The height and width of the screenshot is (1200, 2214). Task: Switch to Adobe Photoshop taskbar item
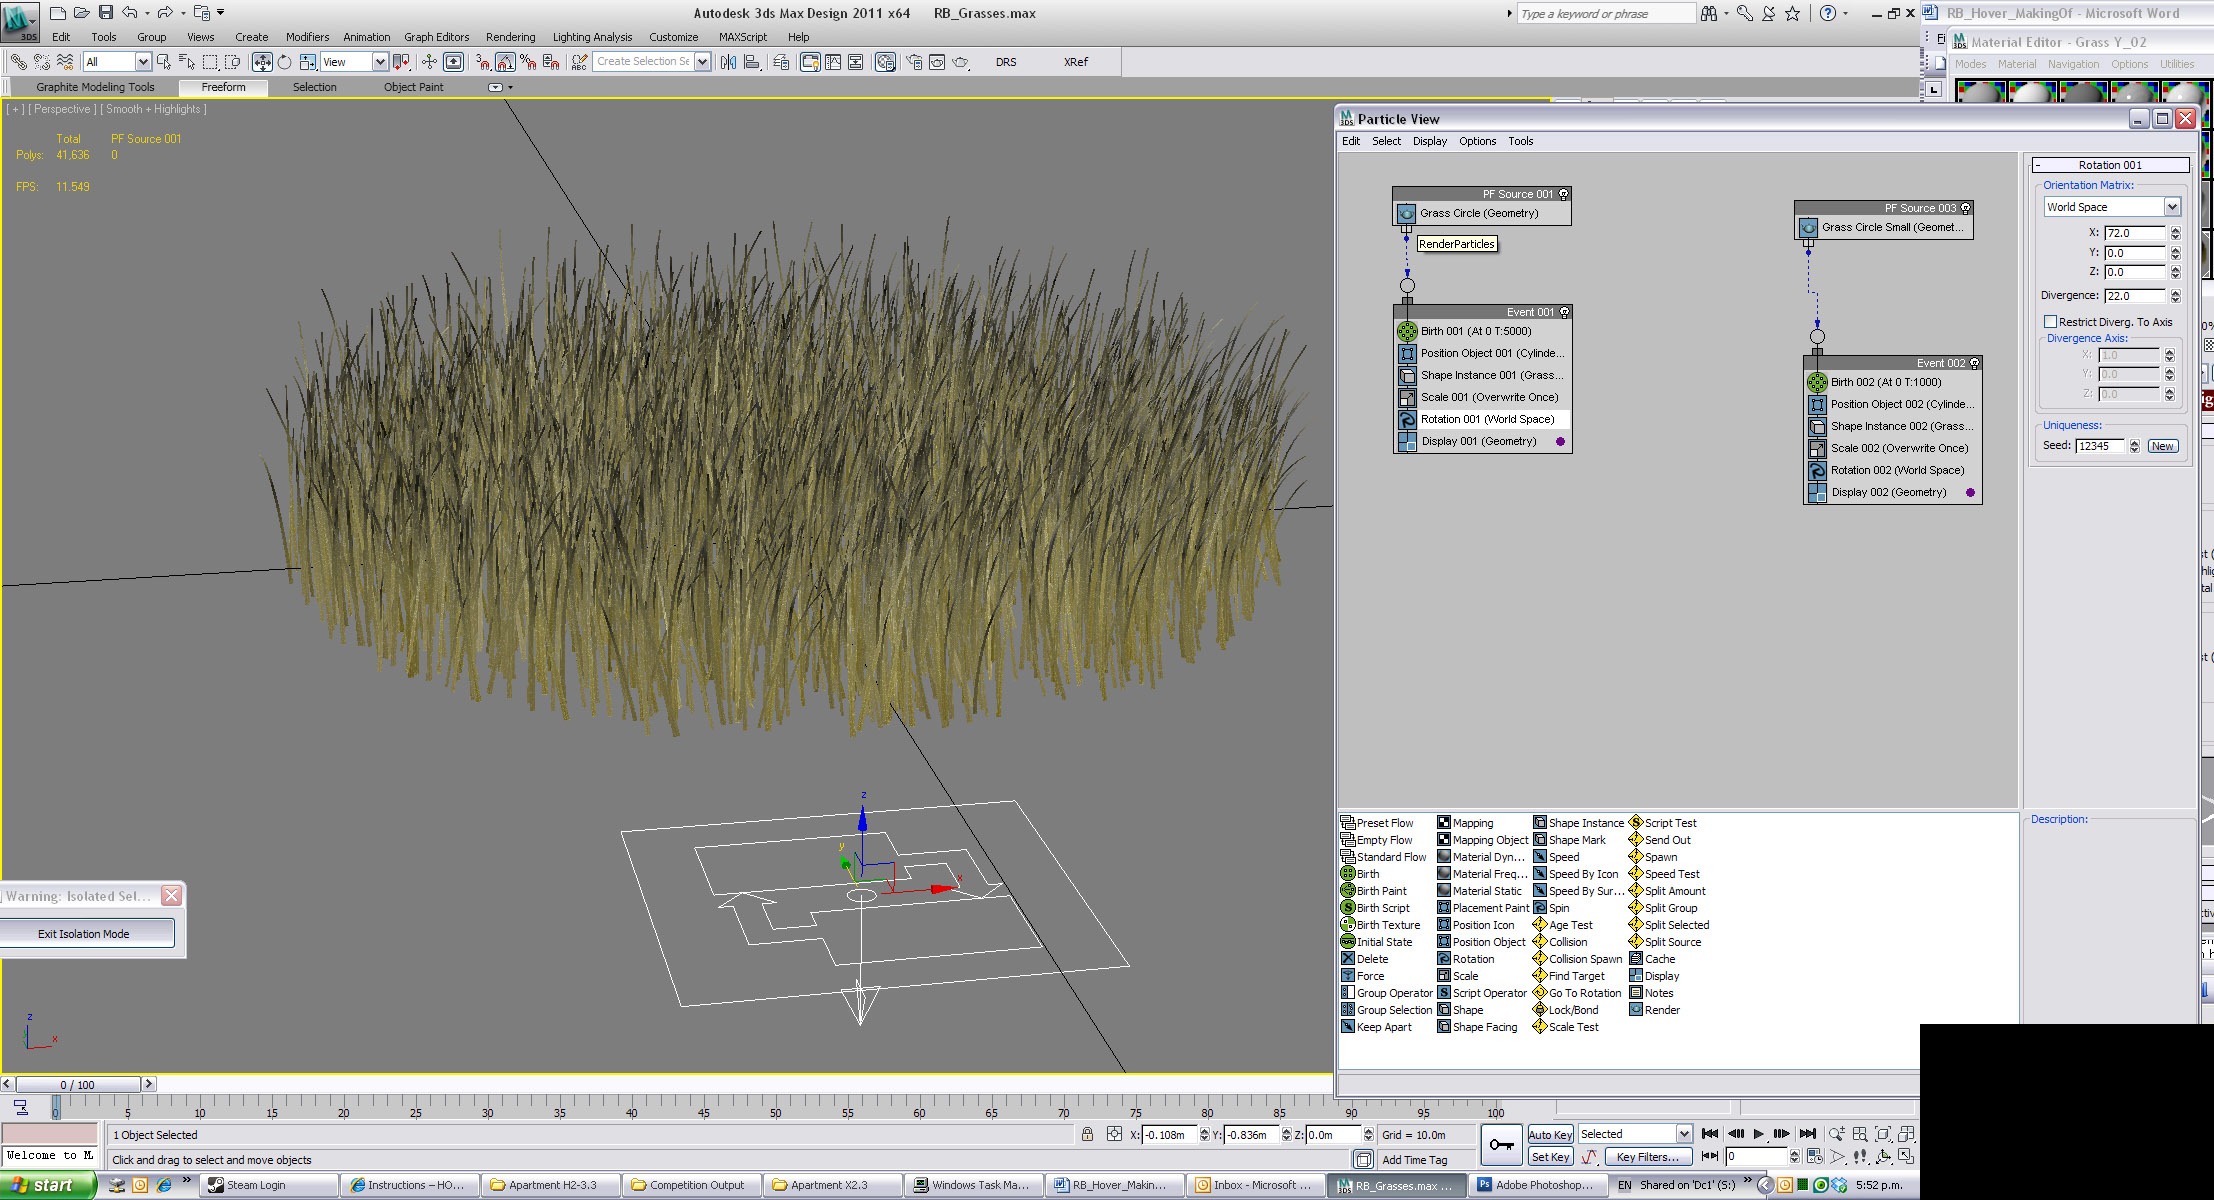[x=1539, y=1186]
